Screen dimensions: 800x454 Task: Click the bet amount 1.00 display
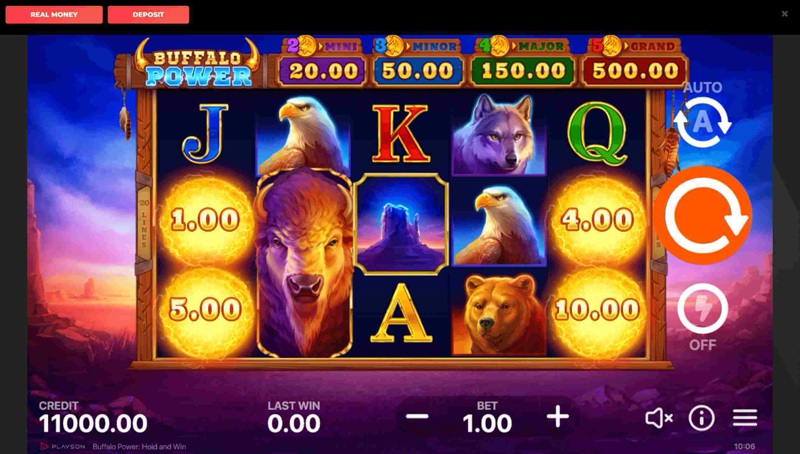point(487,423)
